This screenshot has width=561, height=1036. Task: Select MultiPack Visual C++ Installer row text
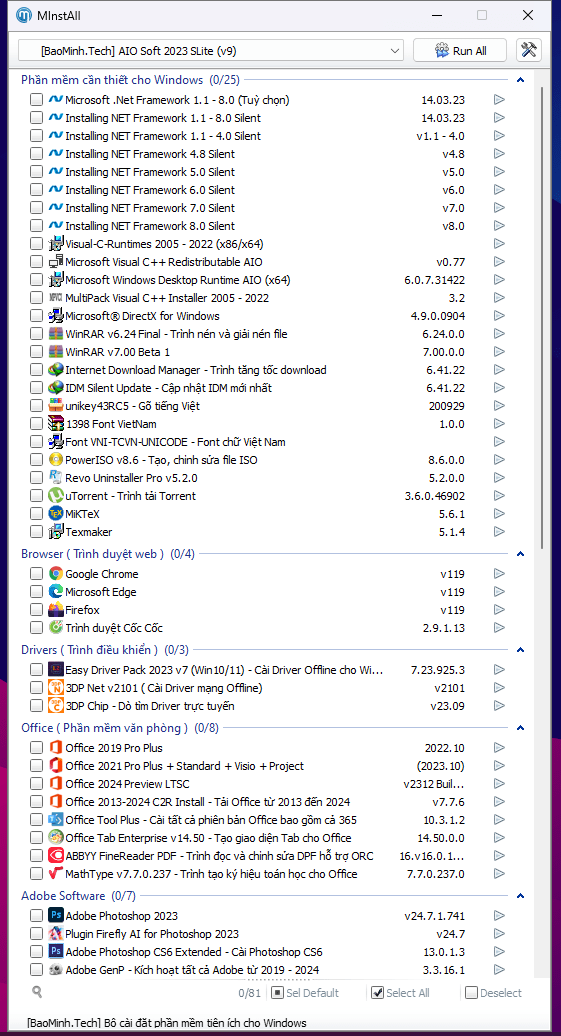point(167,298)
